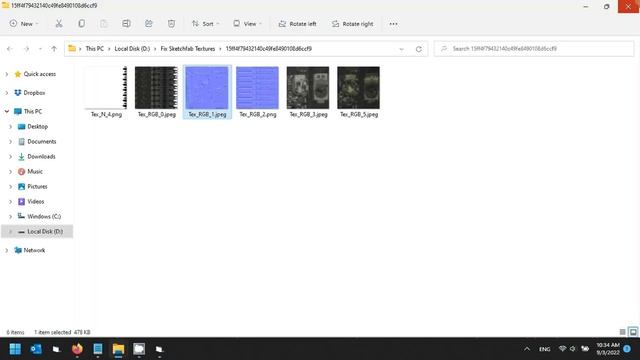
Task: Open the Downloads folder in sidebar
Action: (41, 156)
